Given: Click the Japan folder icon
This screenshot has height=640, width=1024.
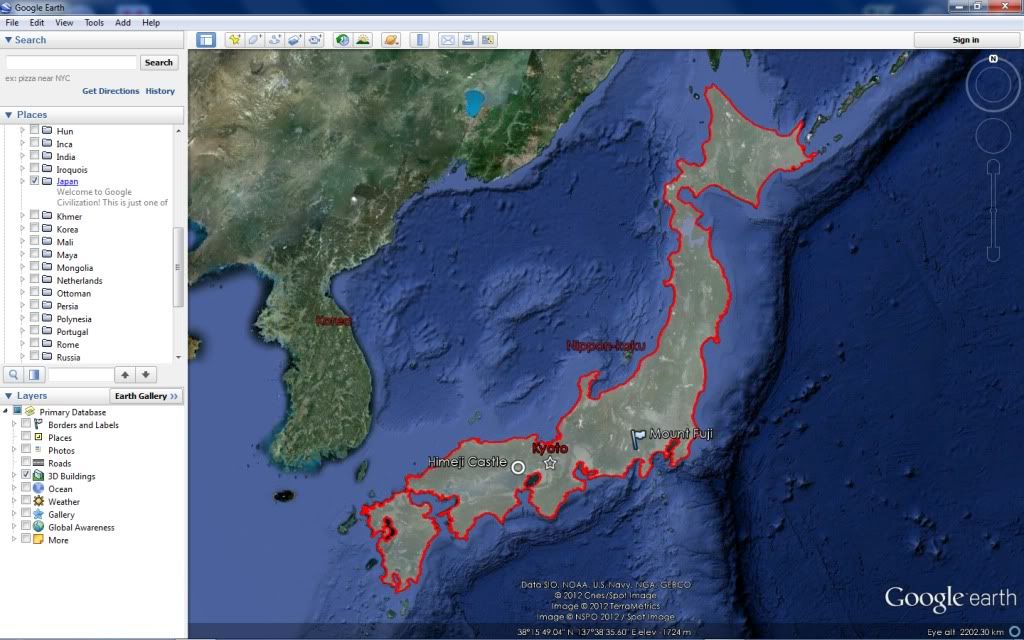Looking at the screenshot, I should pos(47,181).
